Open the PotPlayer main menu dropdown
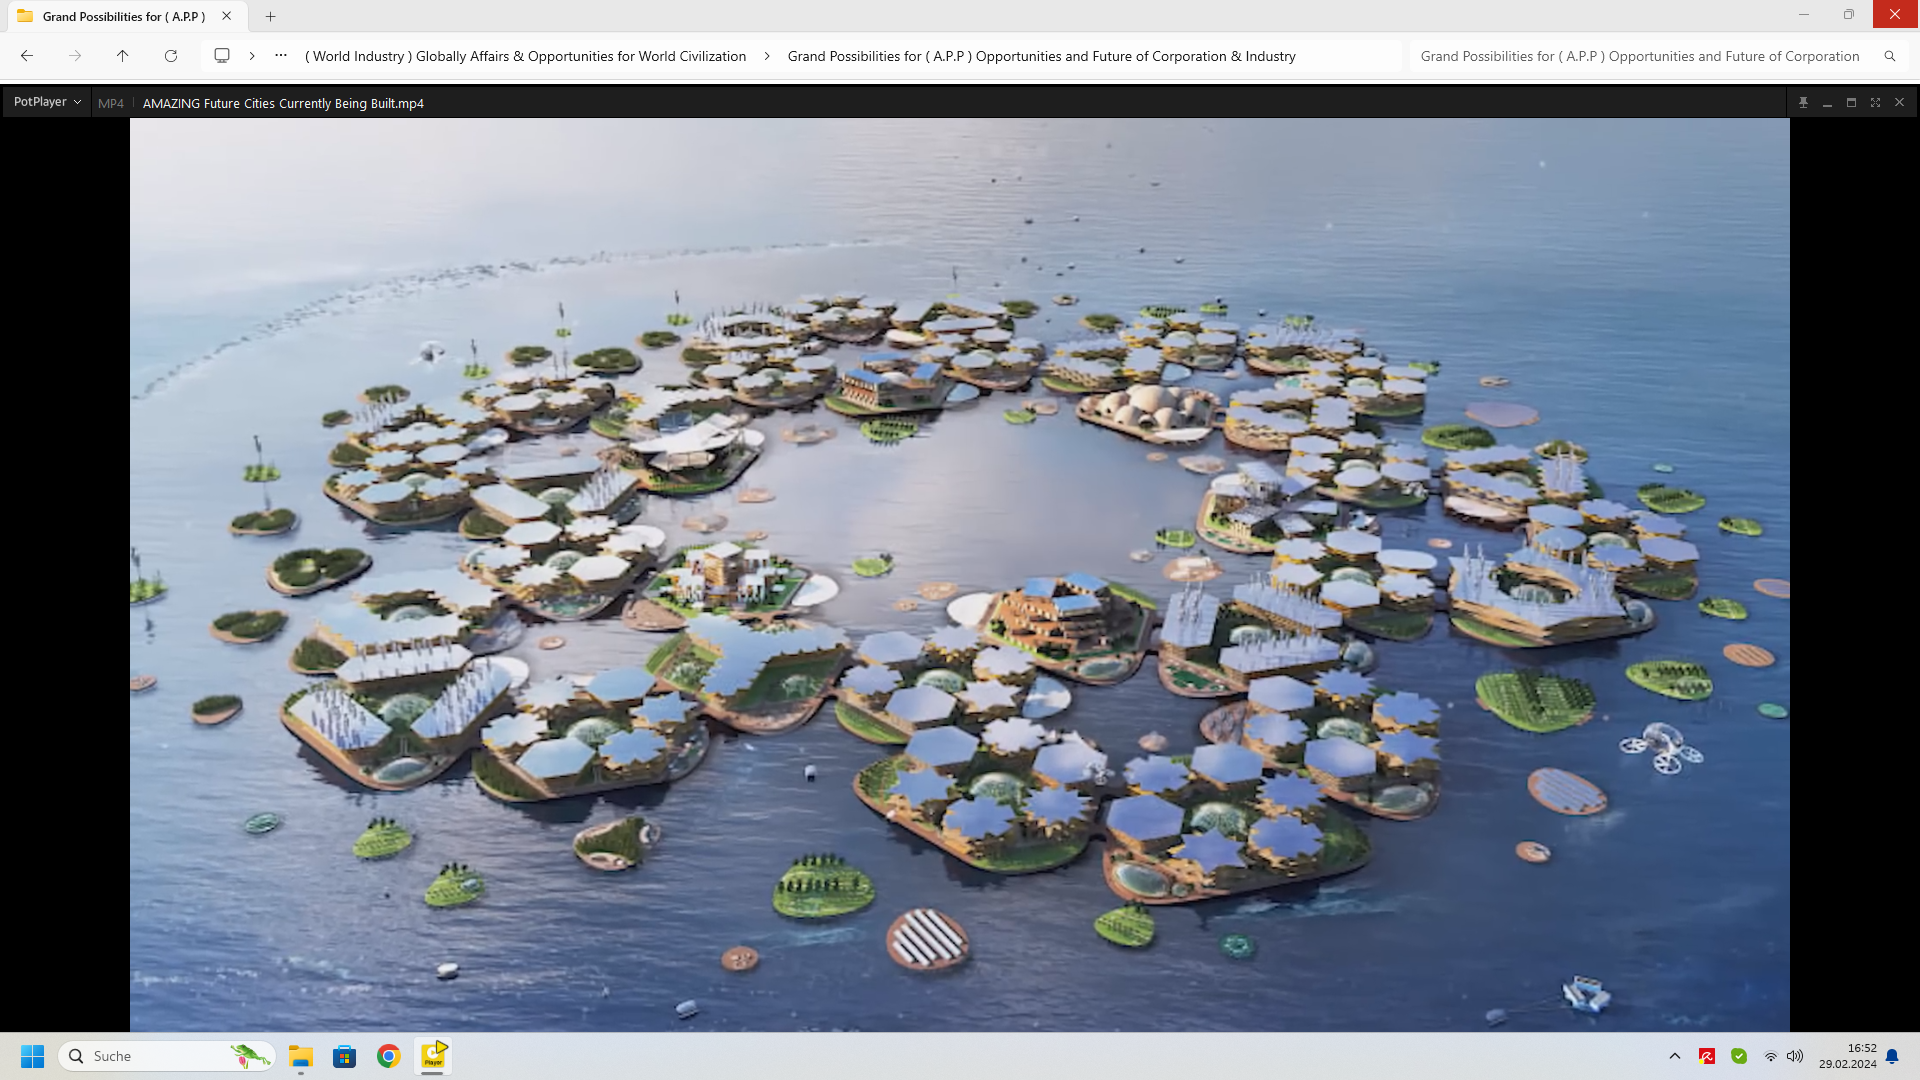Screen dimensions: 1920x1080 47,102
